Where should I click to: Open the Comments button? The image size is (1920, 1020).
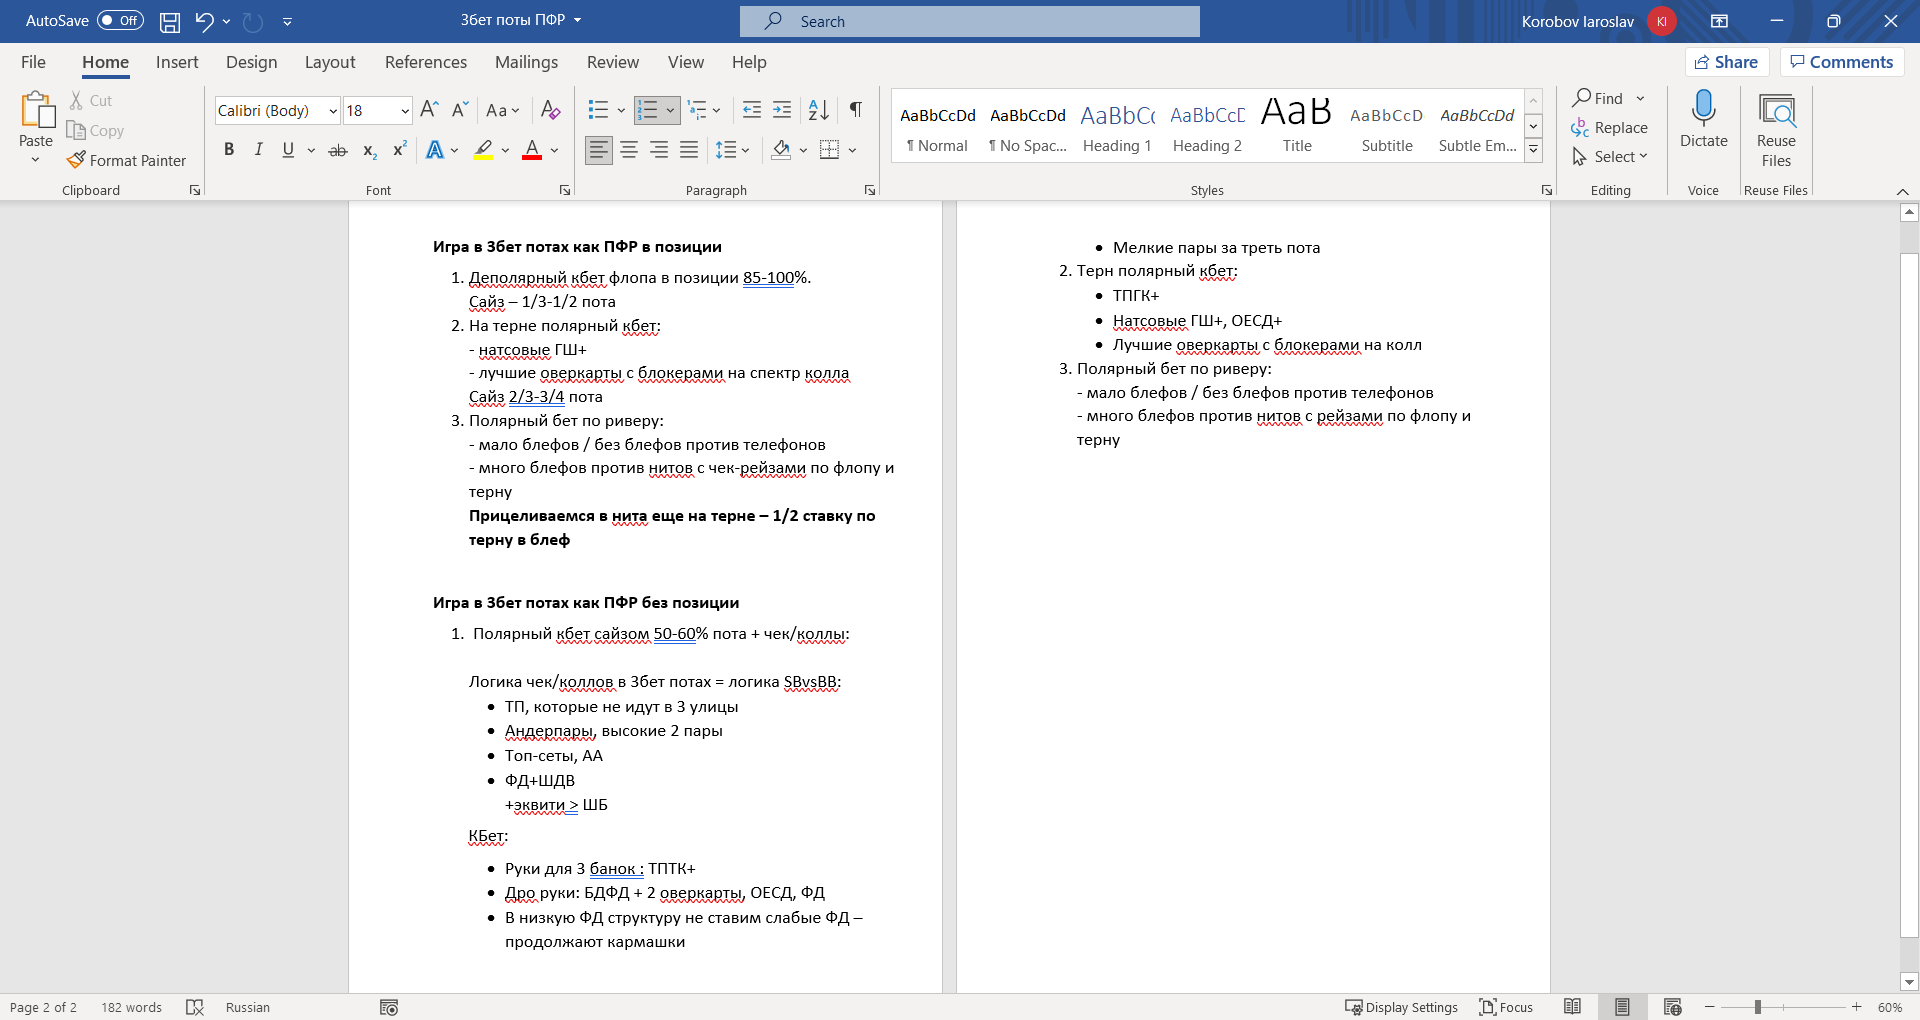click(x=1841, y=62)
